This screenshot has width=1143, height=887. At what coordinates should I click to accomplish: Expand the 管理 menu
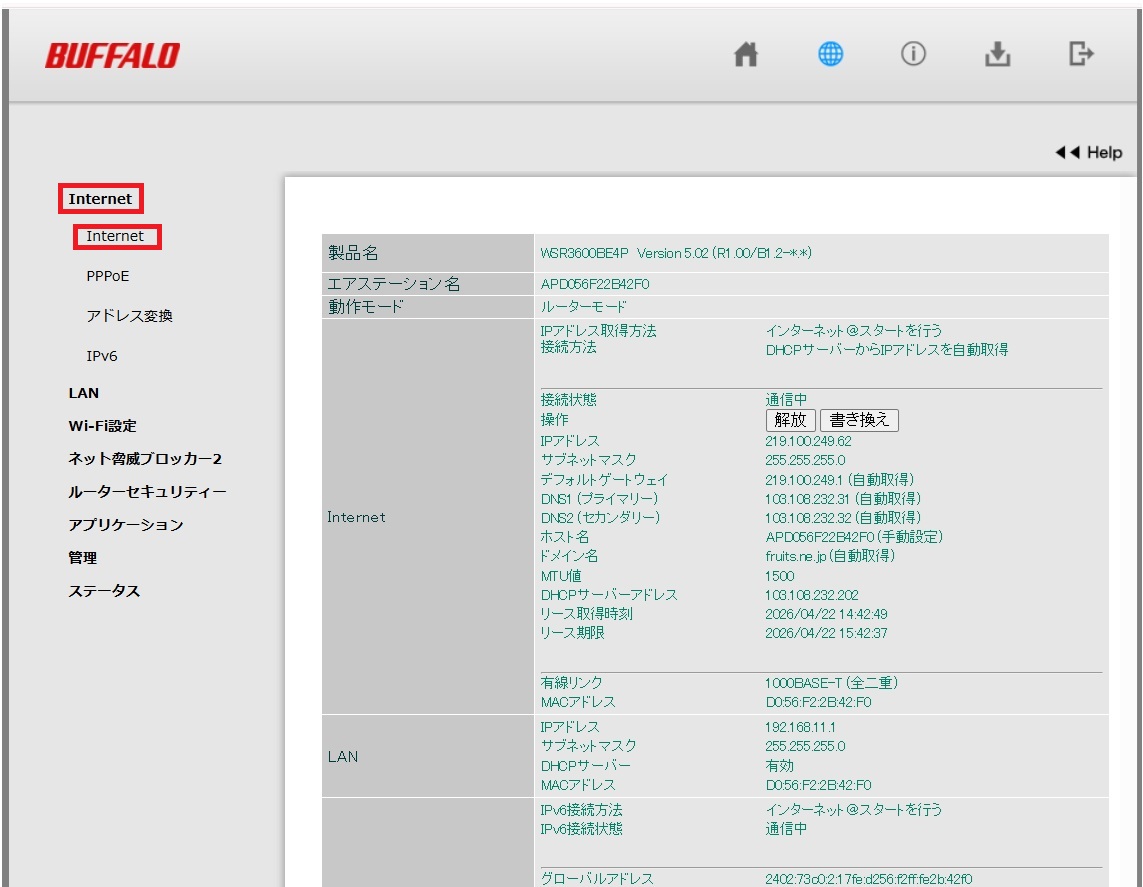(x=82, y=558)
